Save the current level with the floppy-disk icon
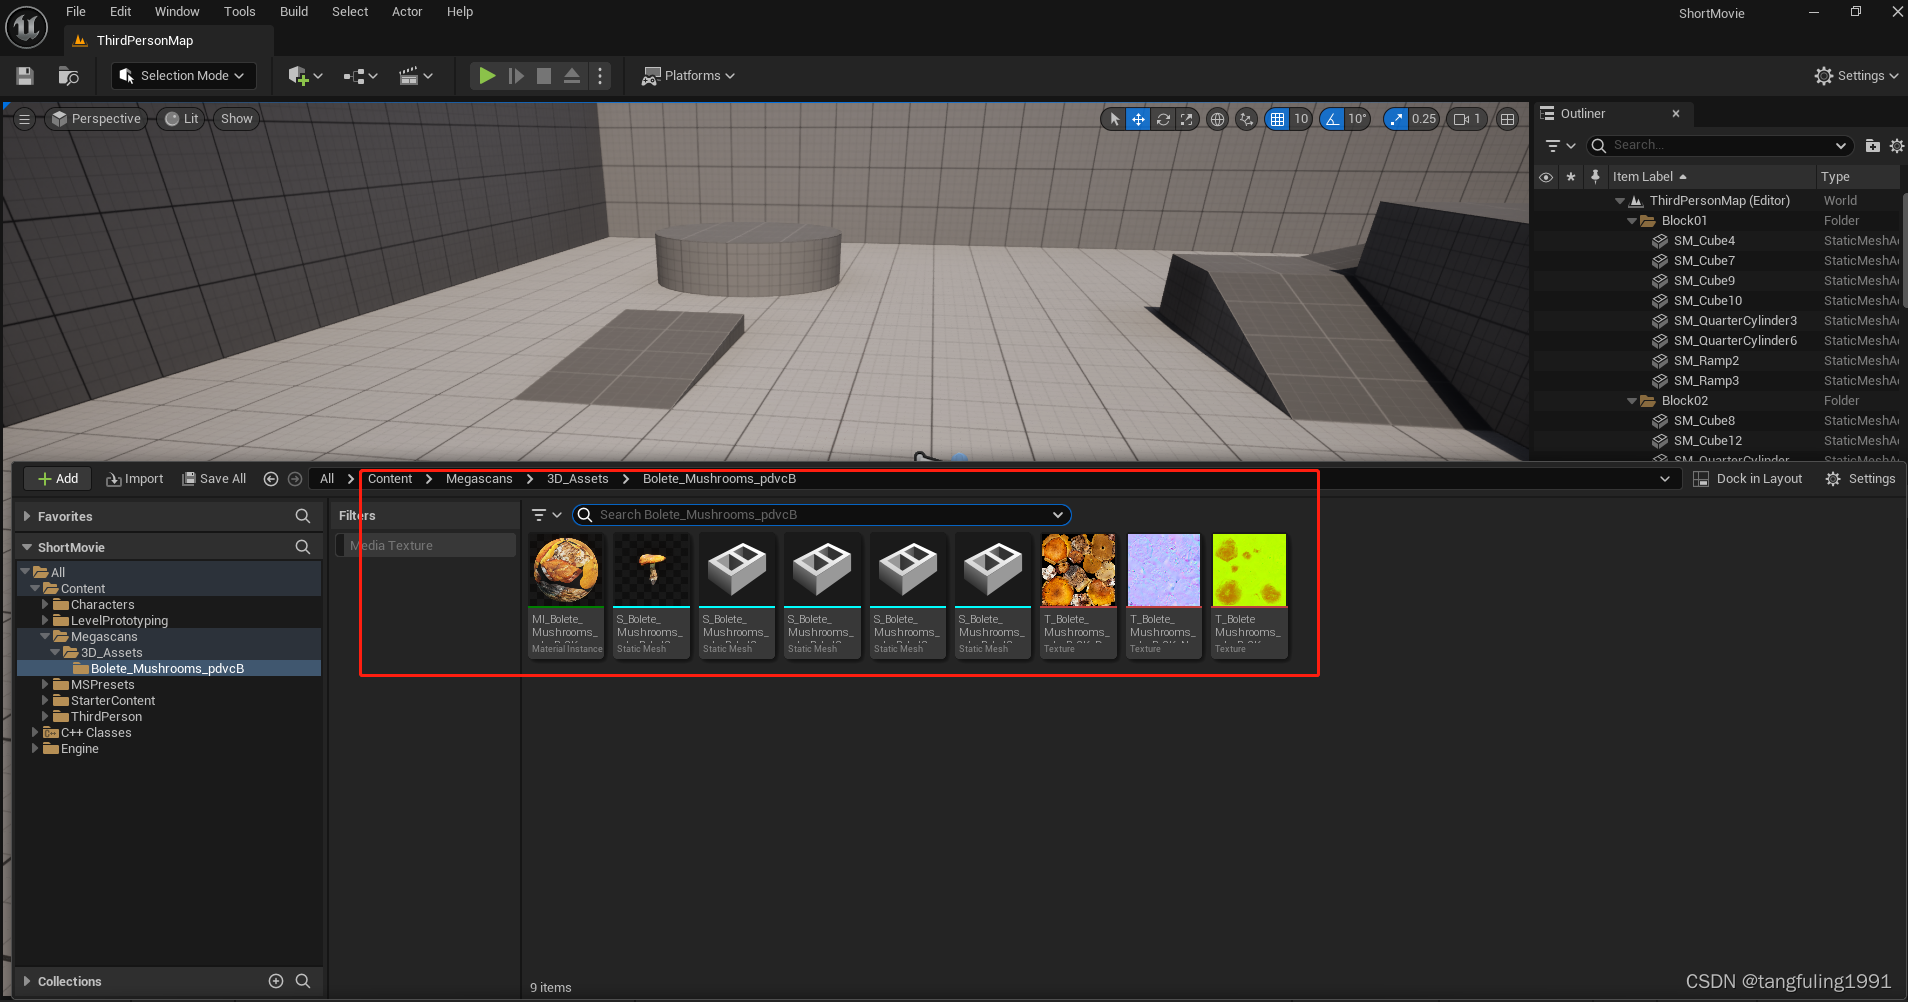 tap(25, 76)
